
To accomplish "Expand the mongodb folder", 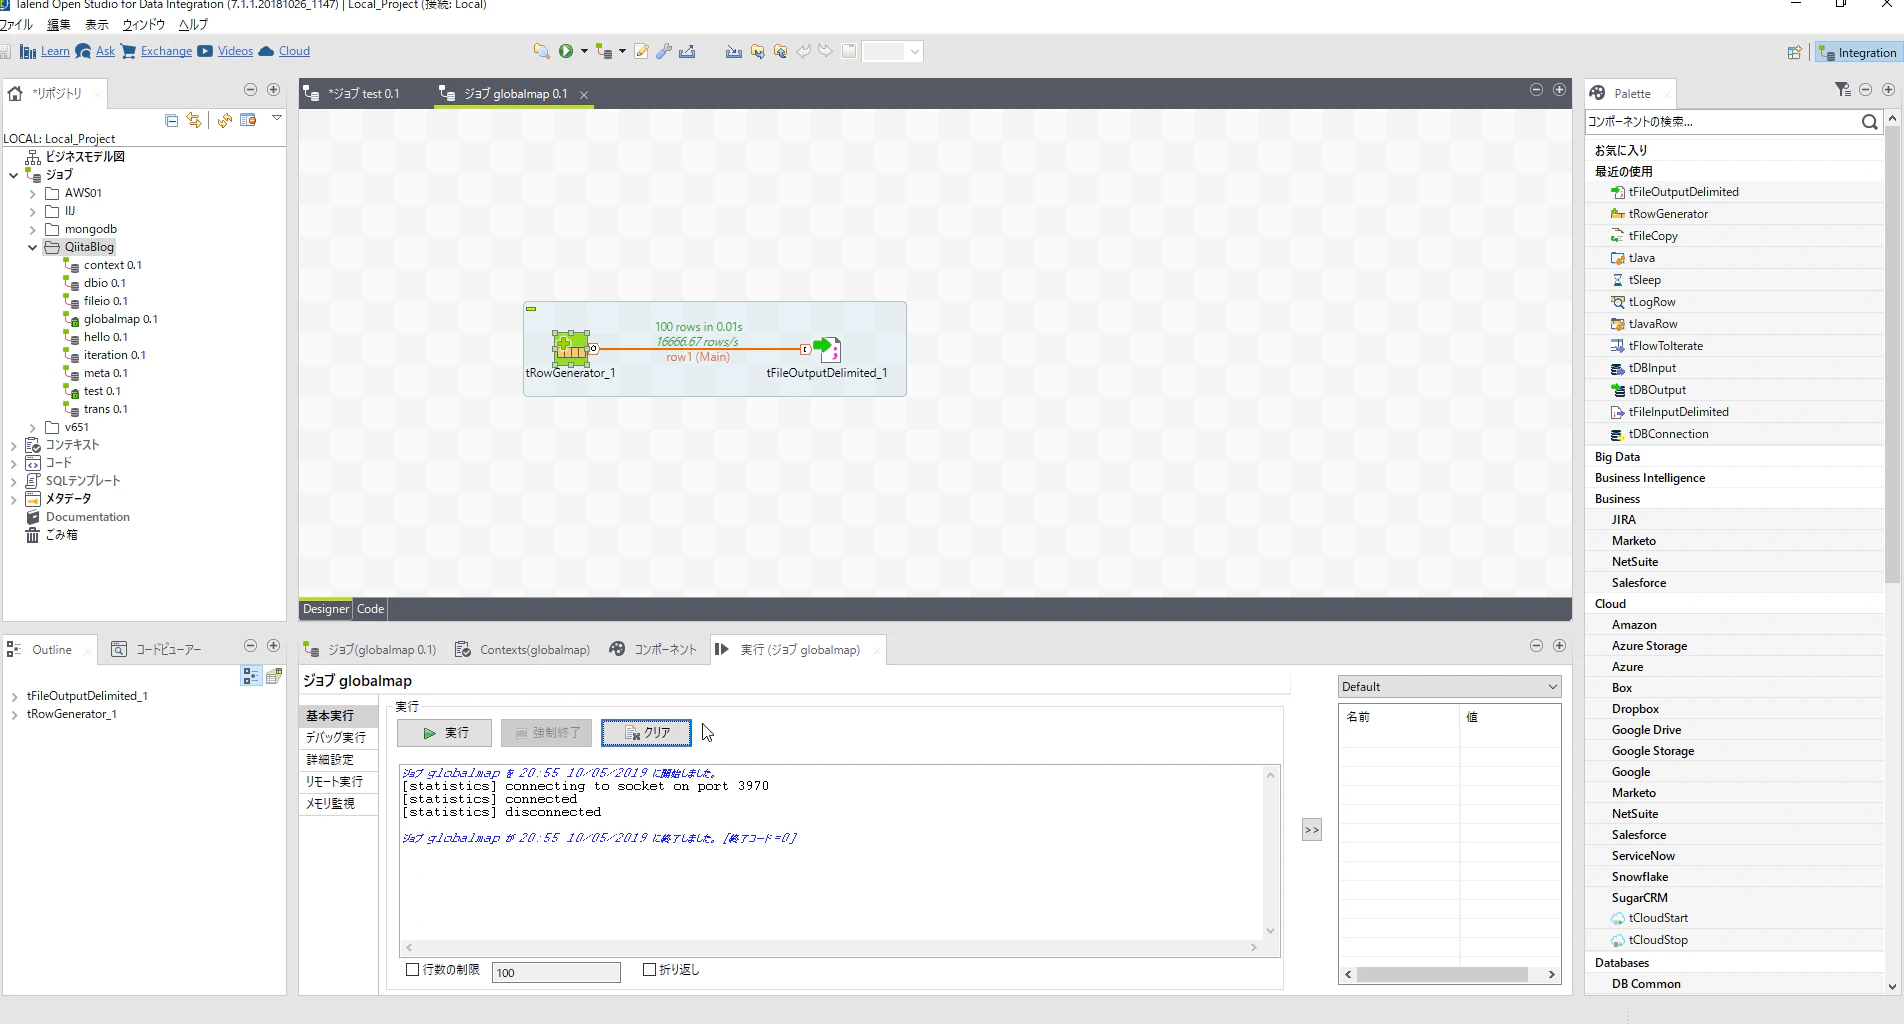I will pyautogui.click(x=32, y=230).
